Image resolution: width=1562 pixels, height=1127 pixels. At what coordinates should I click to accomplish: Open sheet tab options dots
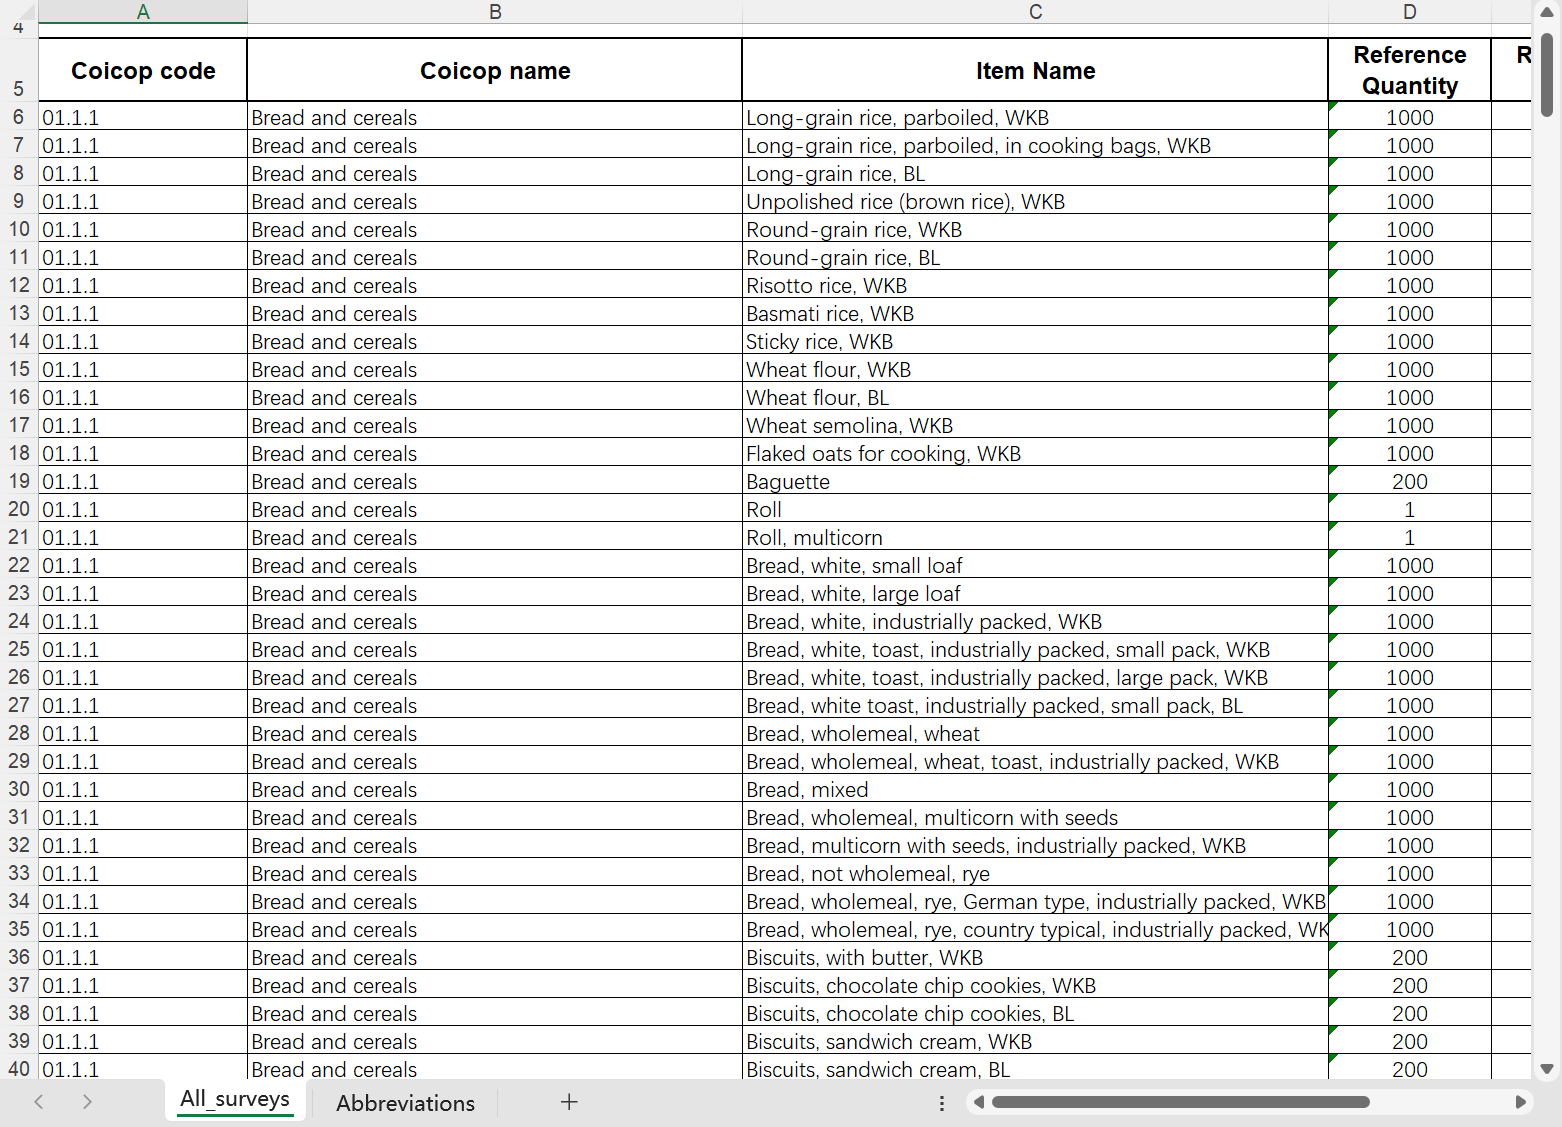click(x=941, y=1103)
